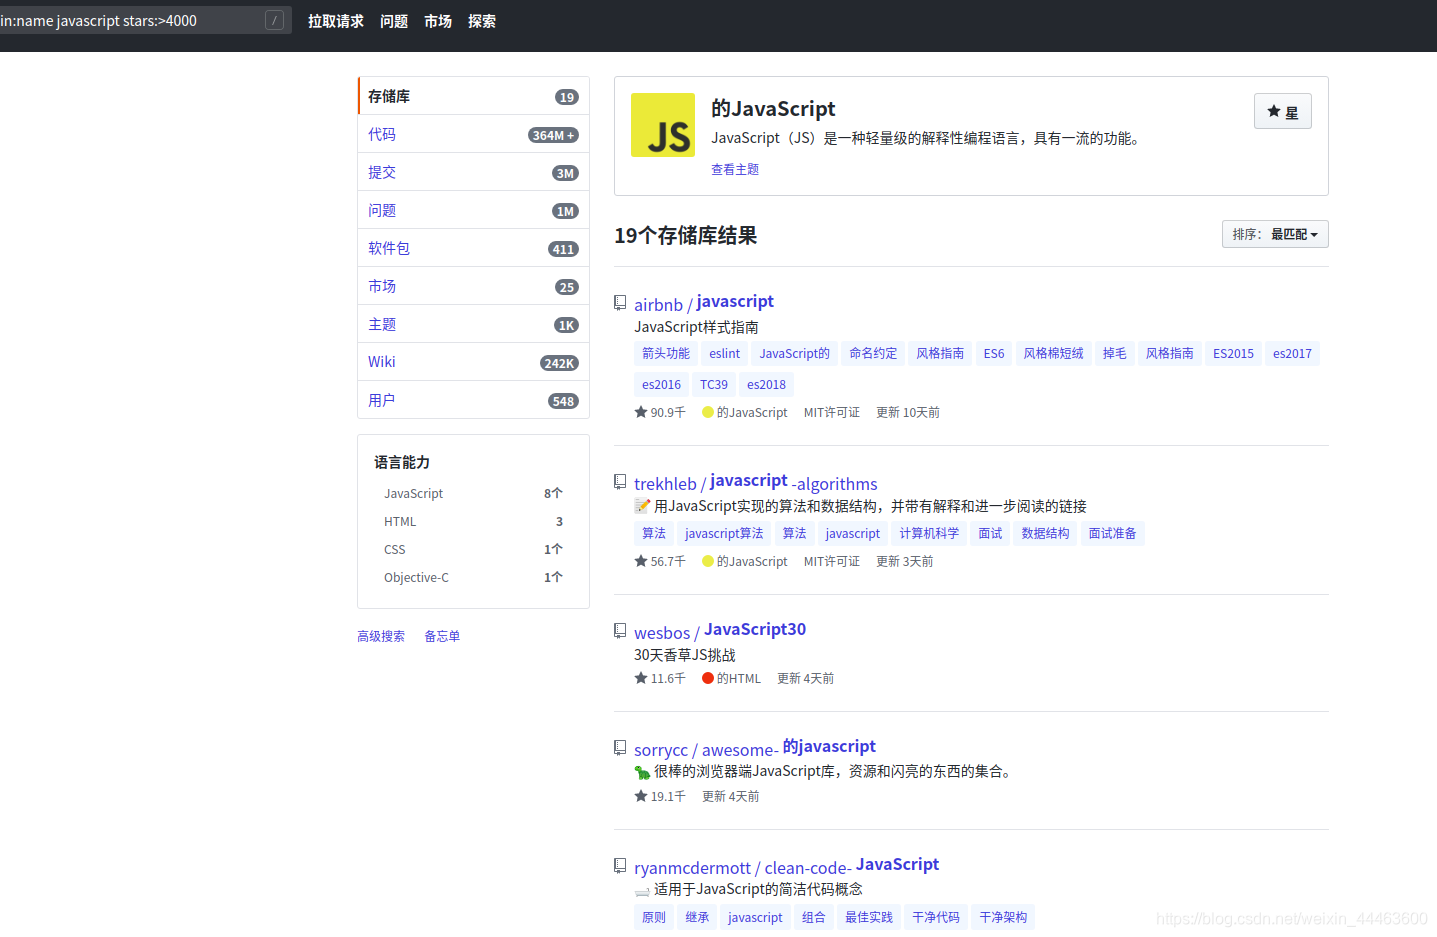Click the slash shortcut icon in search box
1437x937 pixels.
[274, 20]
